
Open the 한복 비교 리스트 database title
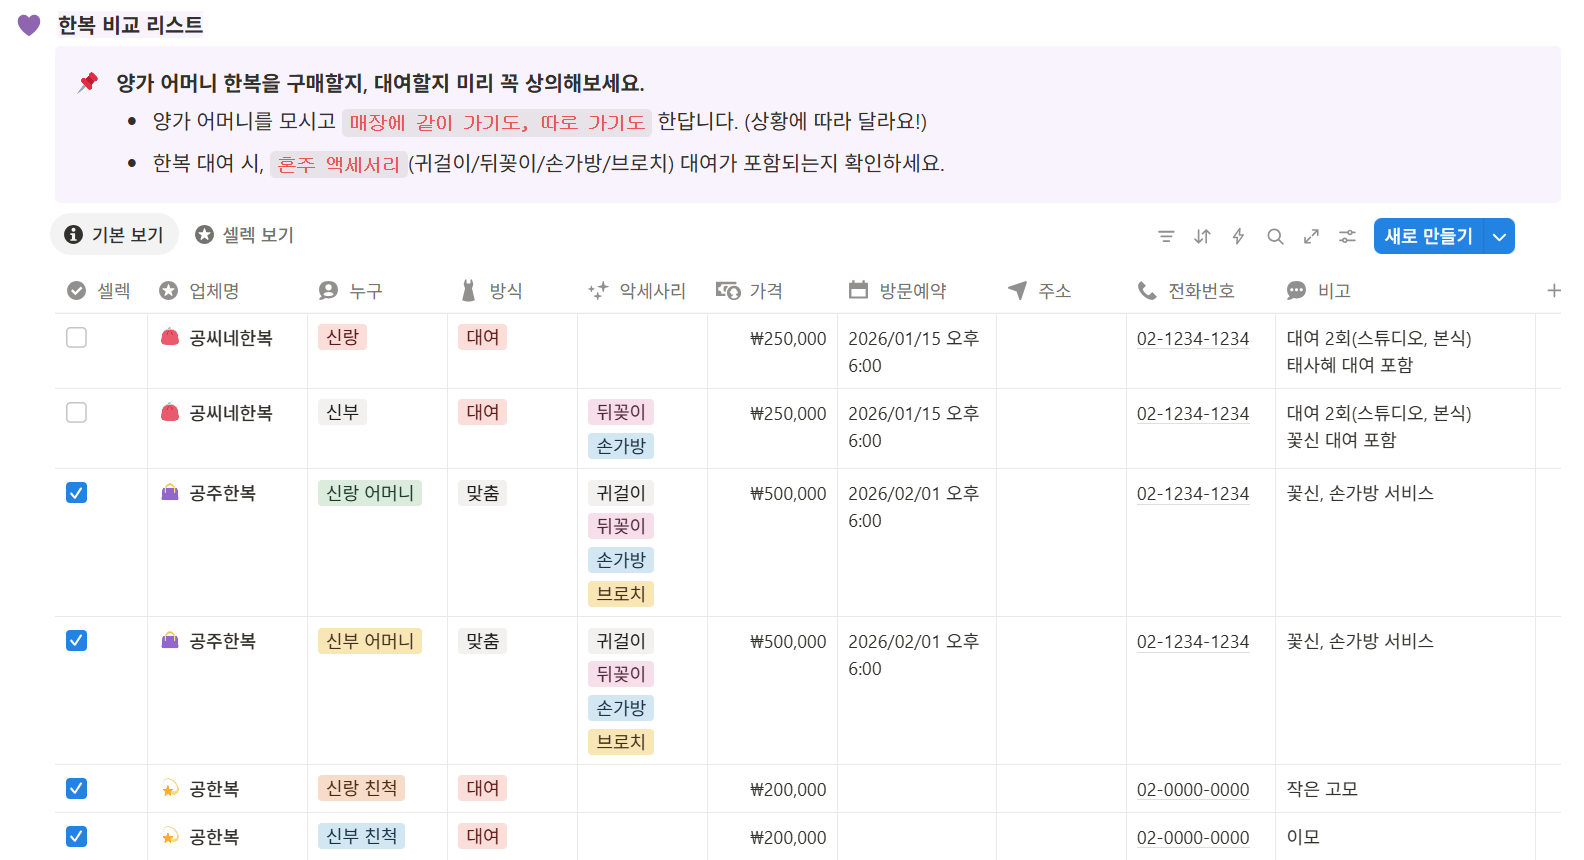(x=130, y=25)
